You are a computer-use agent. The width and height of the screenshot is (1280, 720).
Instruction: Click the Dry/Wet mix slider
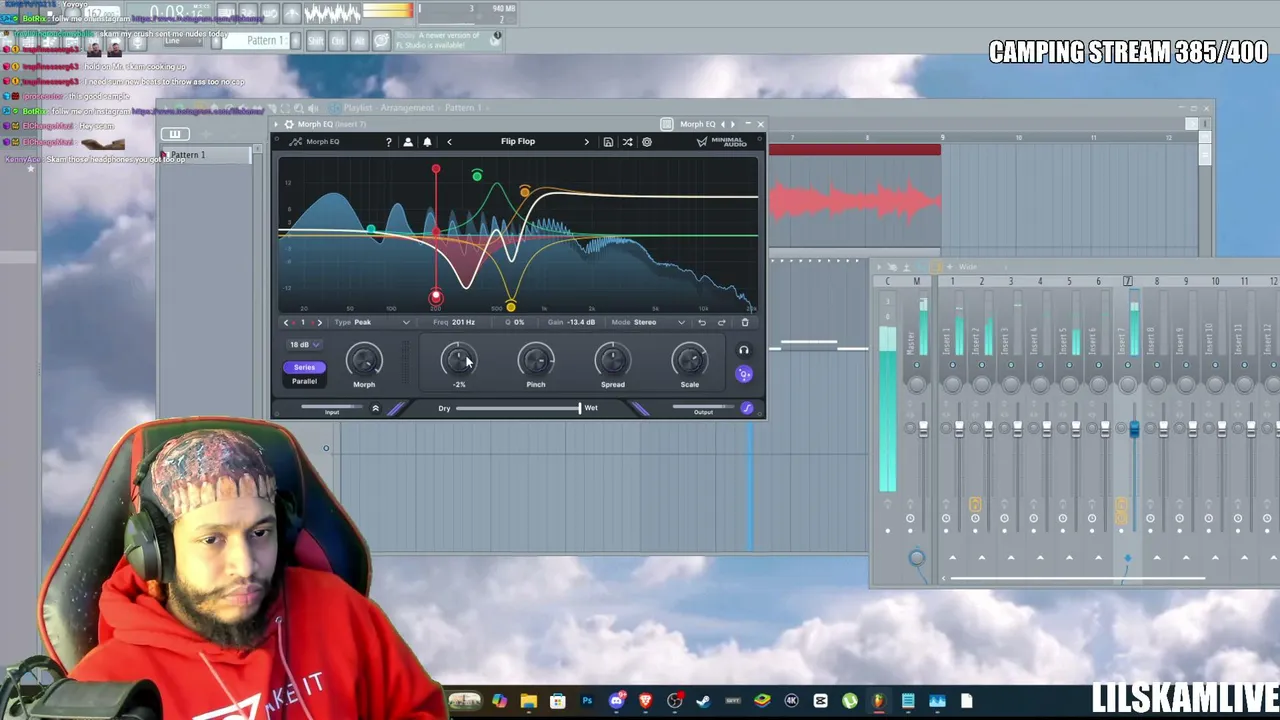(517, 408)
